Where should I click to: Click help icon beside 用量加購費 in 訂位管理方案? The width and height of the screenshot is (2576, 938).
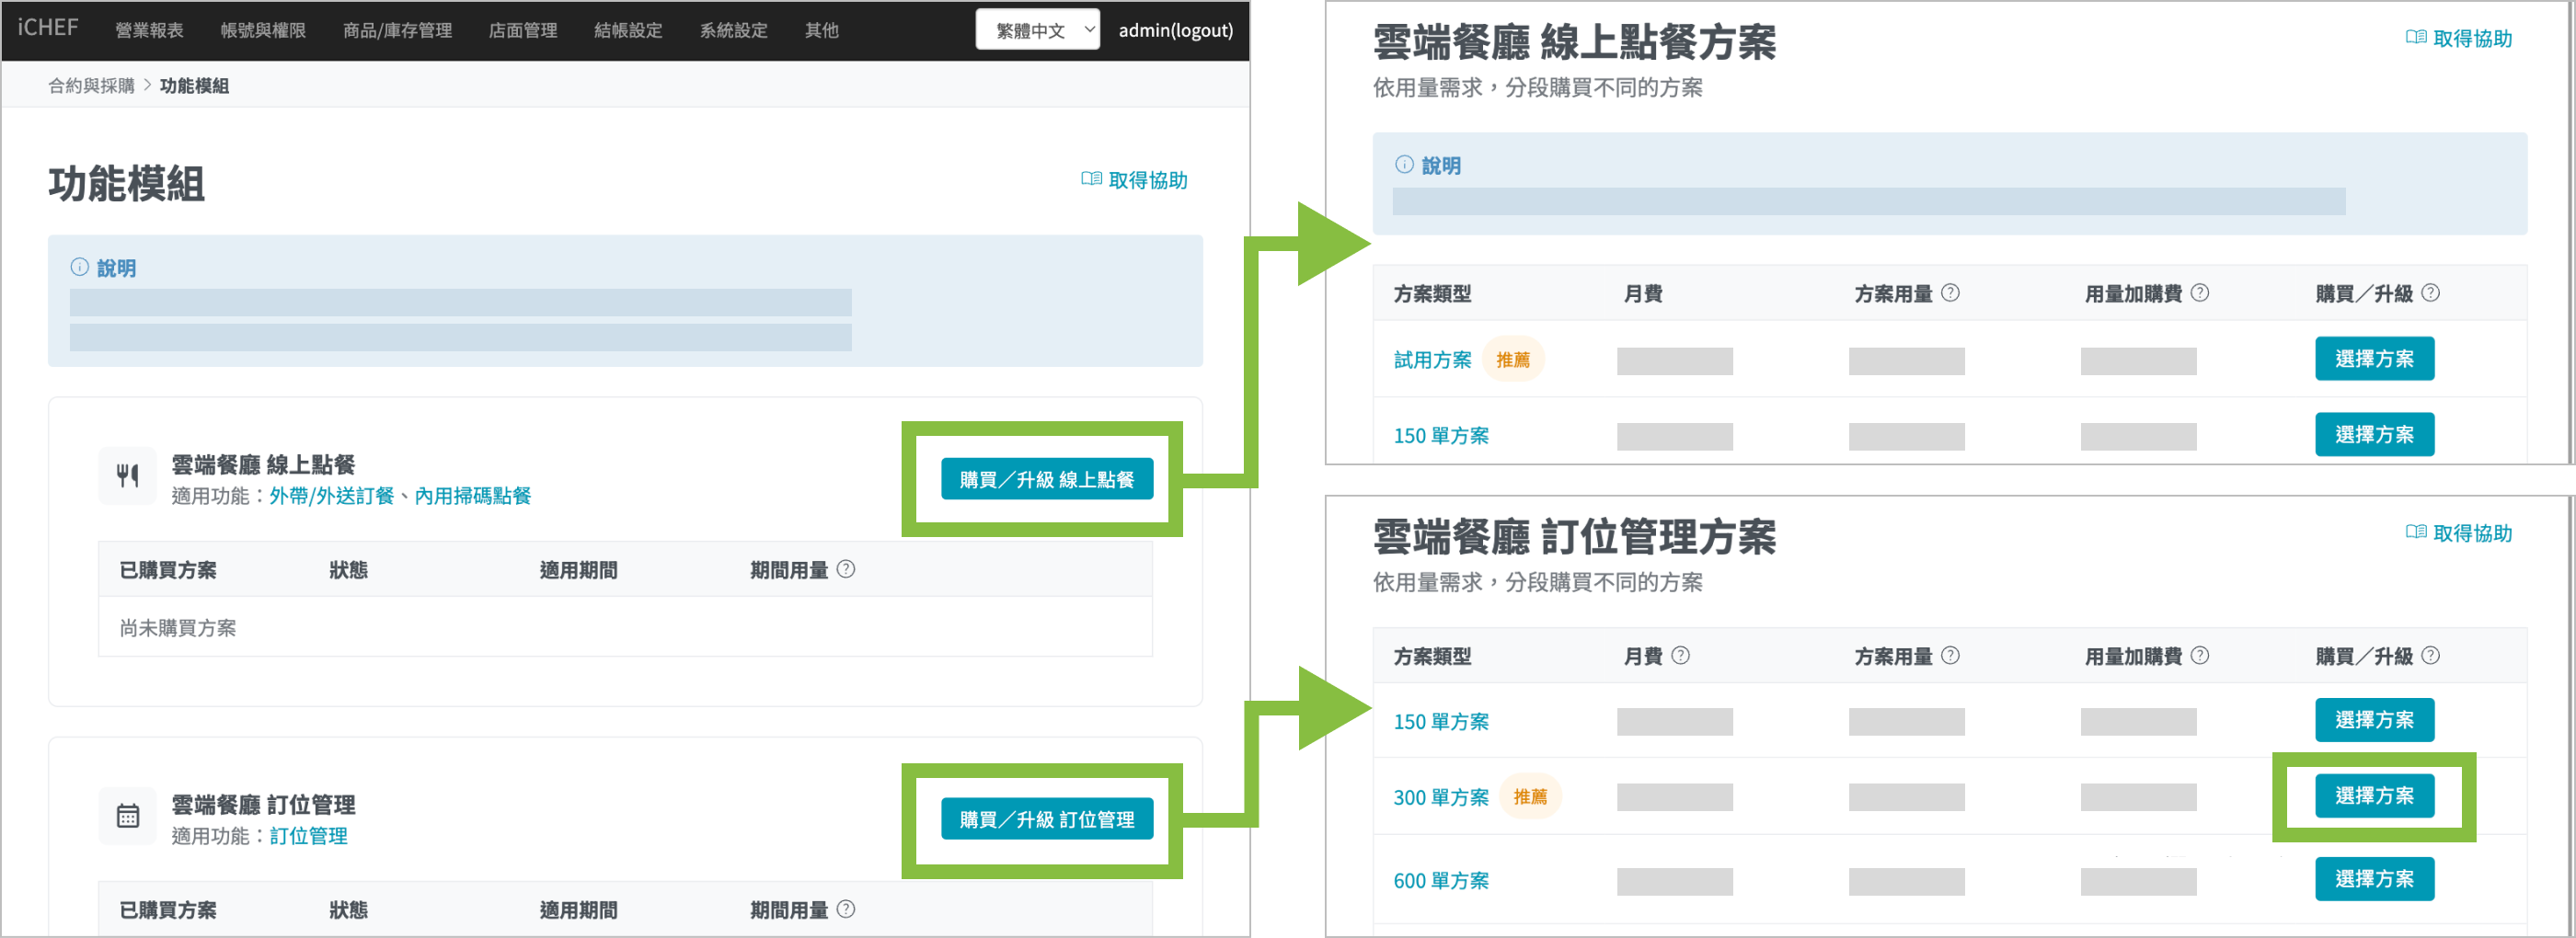click(2200, 655)
